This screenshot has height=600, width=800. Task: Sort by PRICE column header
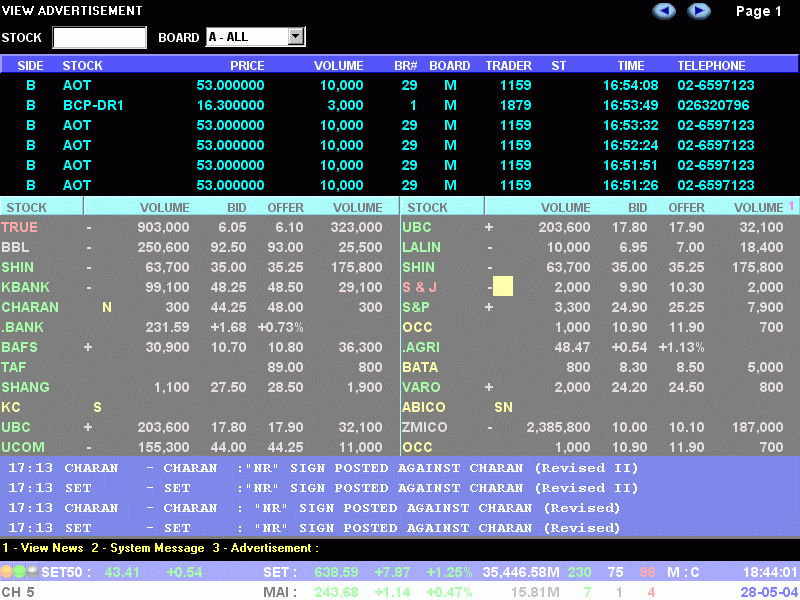pos(247,65)
